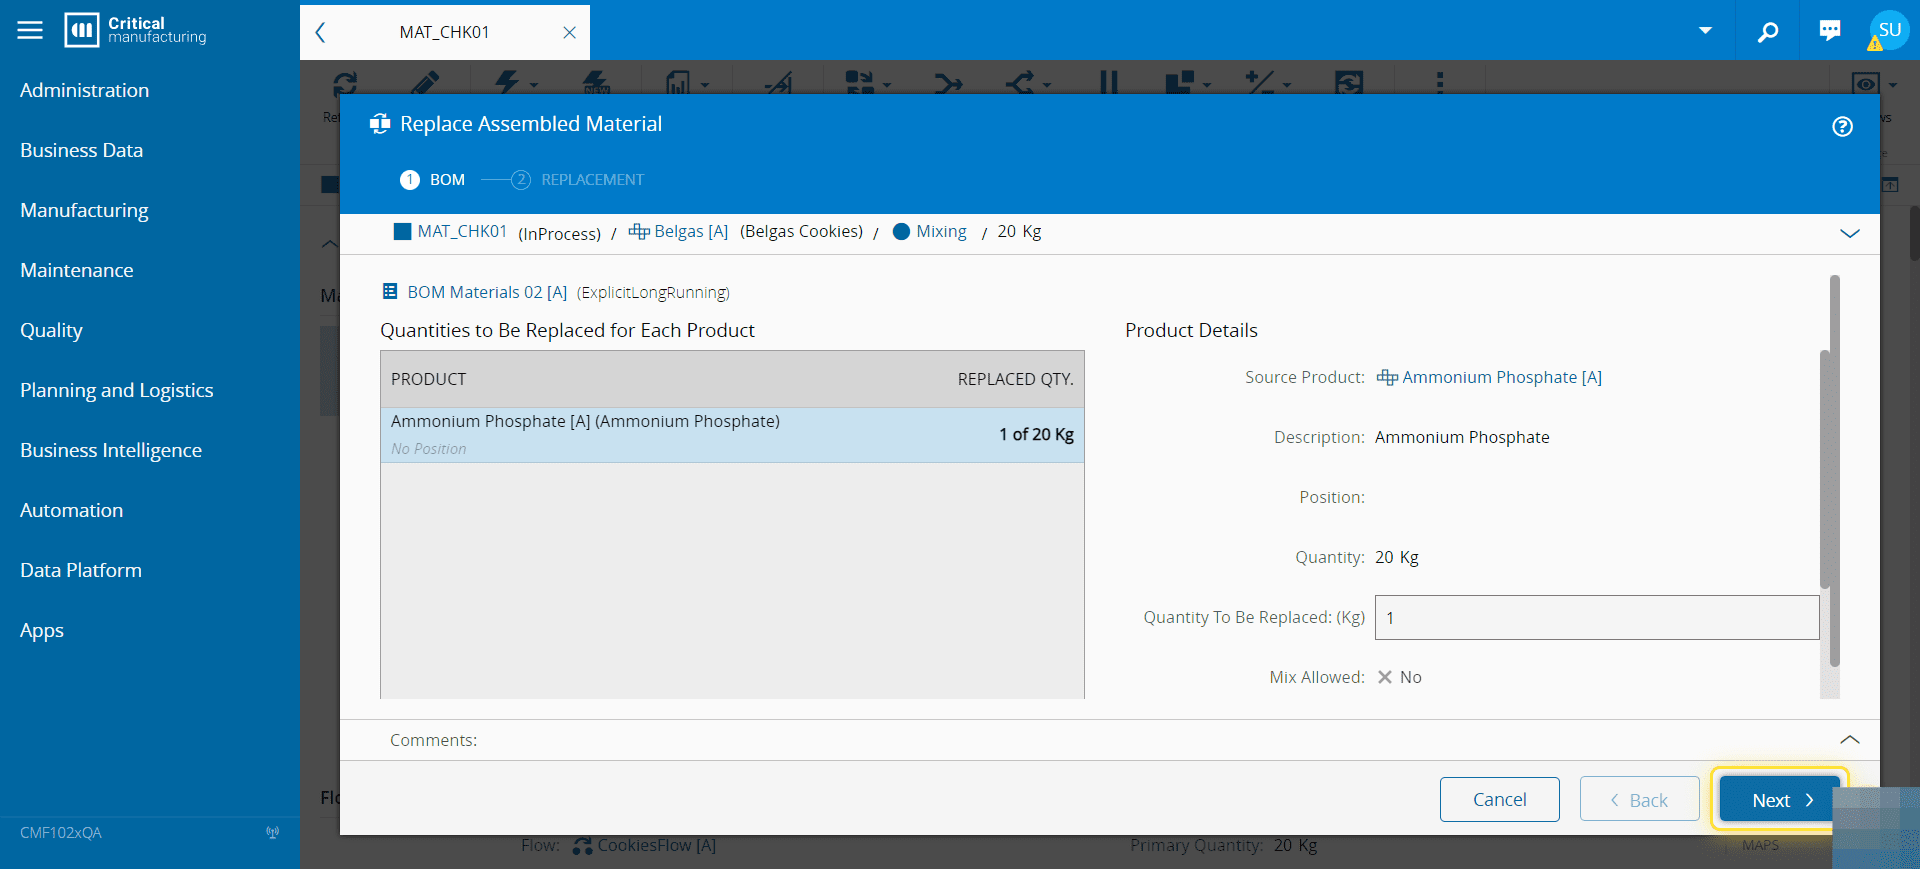Collapse the Comments section

point(1849,740)
